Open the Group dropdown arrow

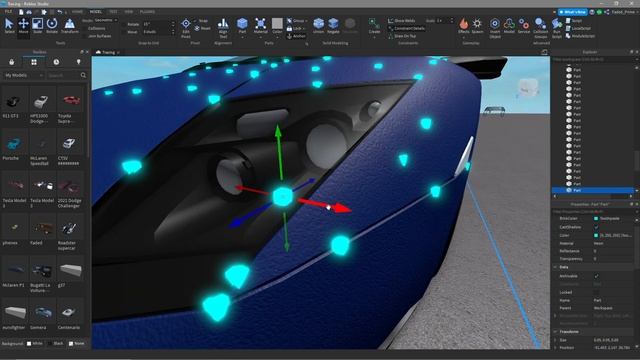point(307,21)
